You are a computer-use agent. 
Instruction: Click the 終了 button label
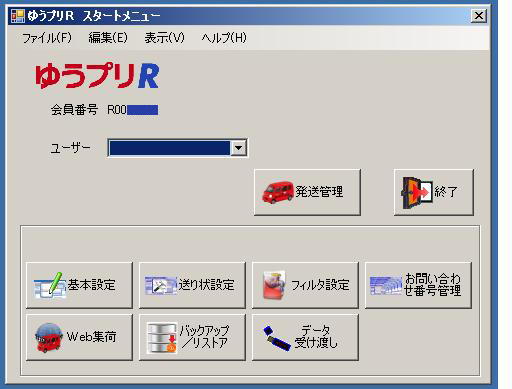(446, 192)
